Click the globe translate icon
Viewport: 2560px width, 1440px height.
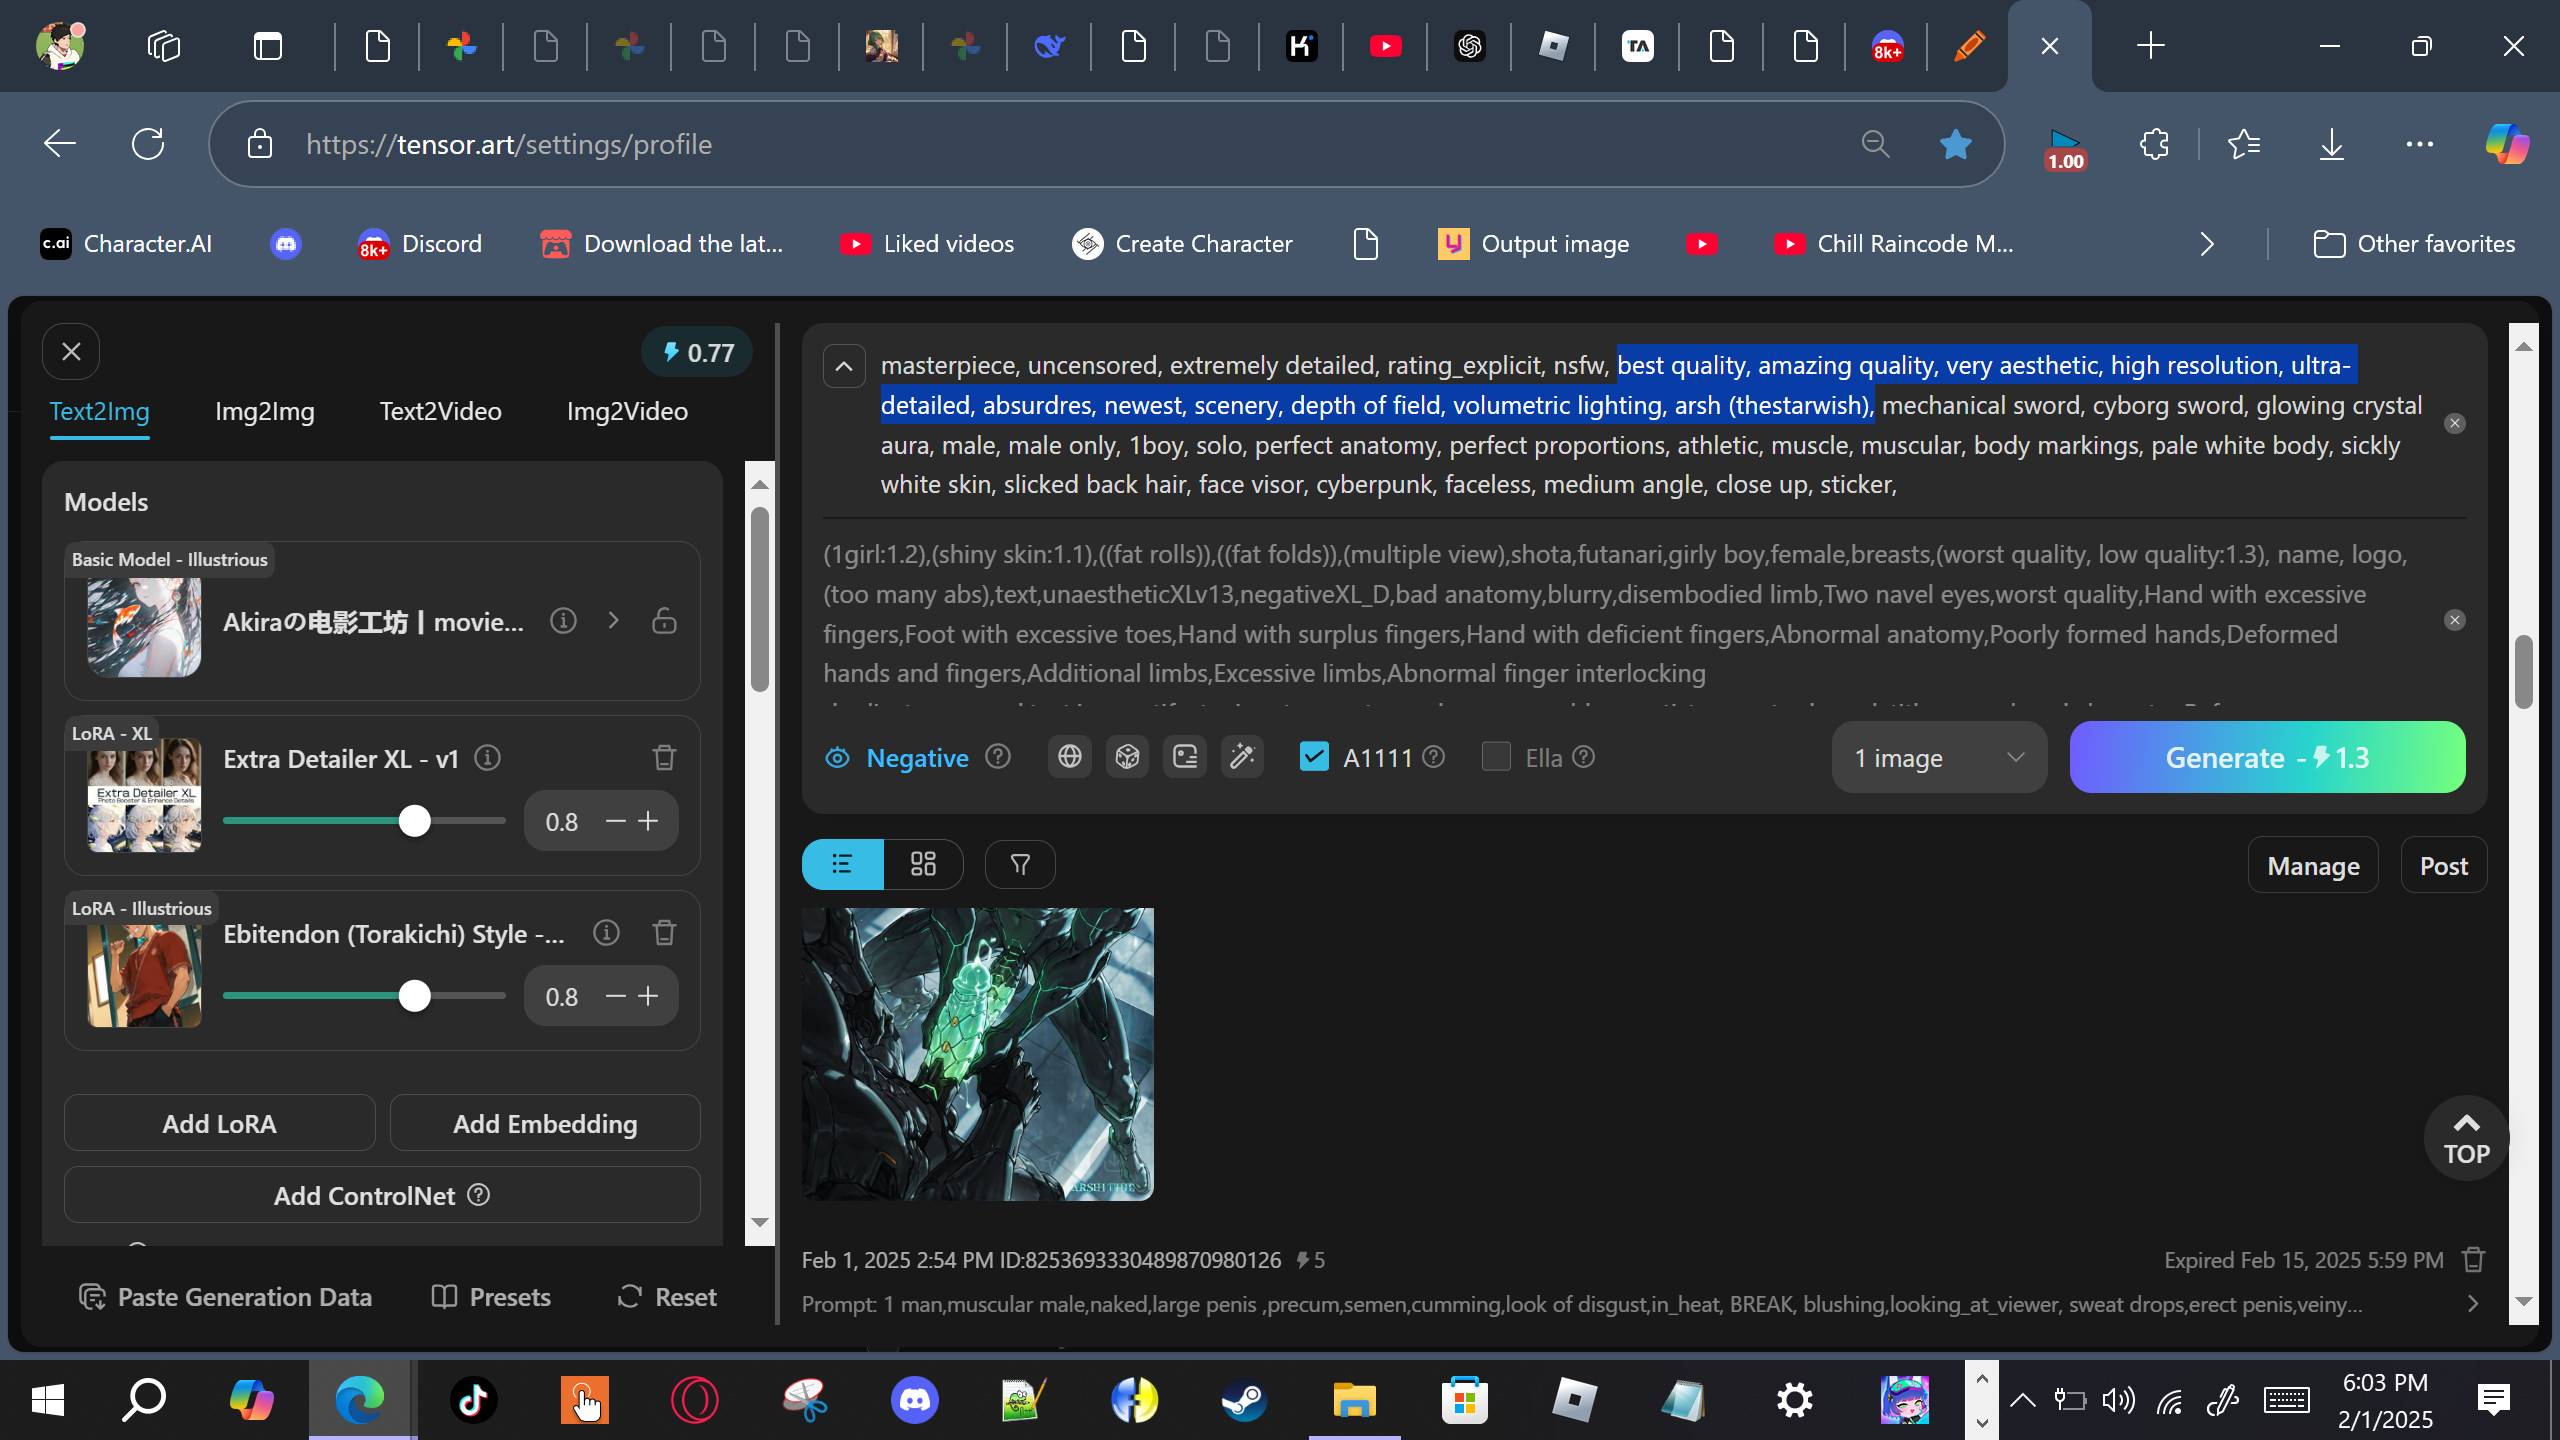point(1069,757)
